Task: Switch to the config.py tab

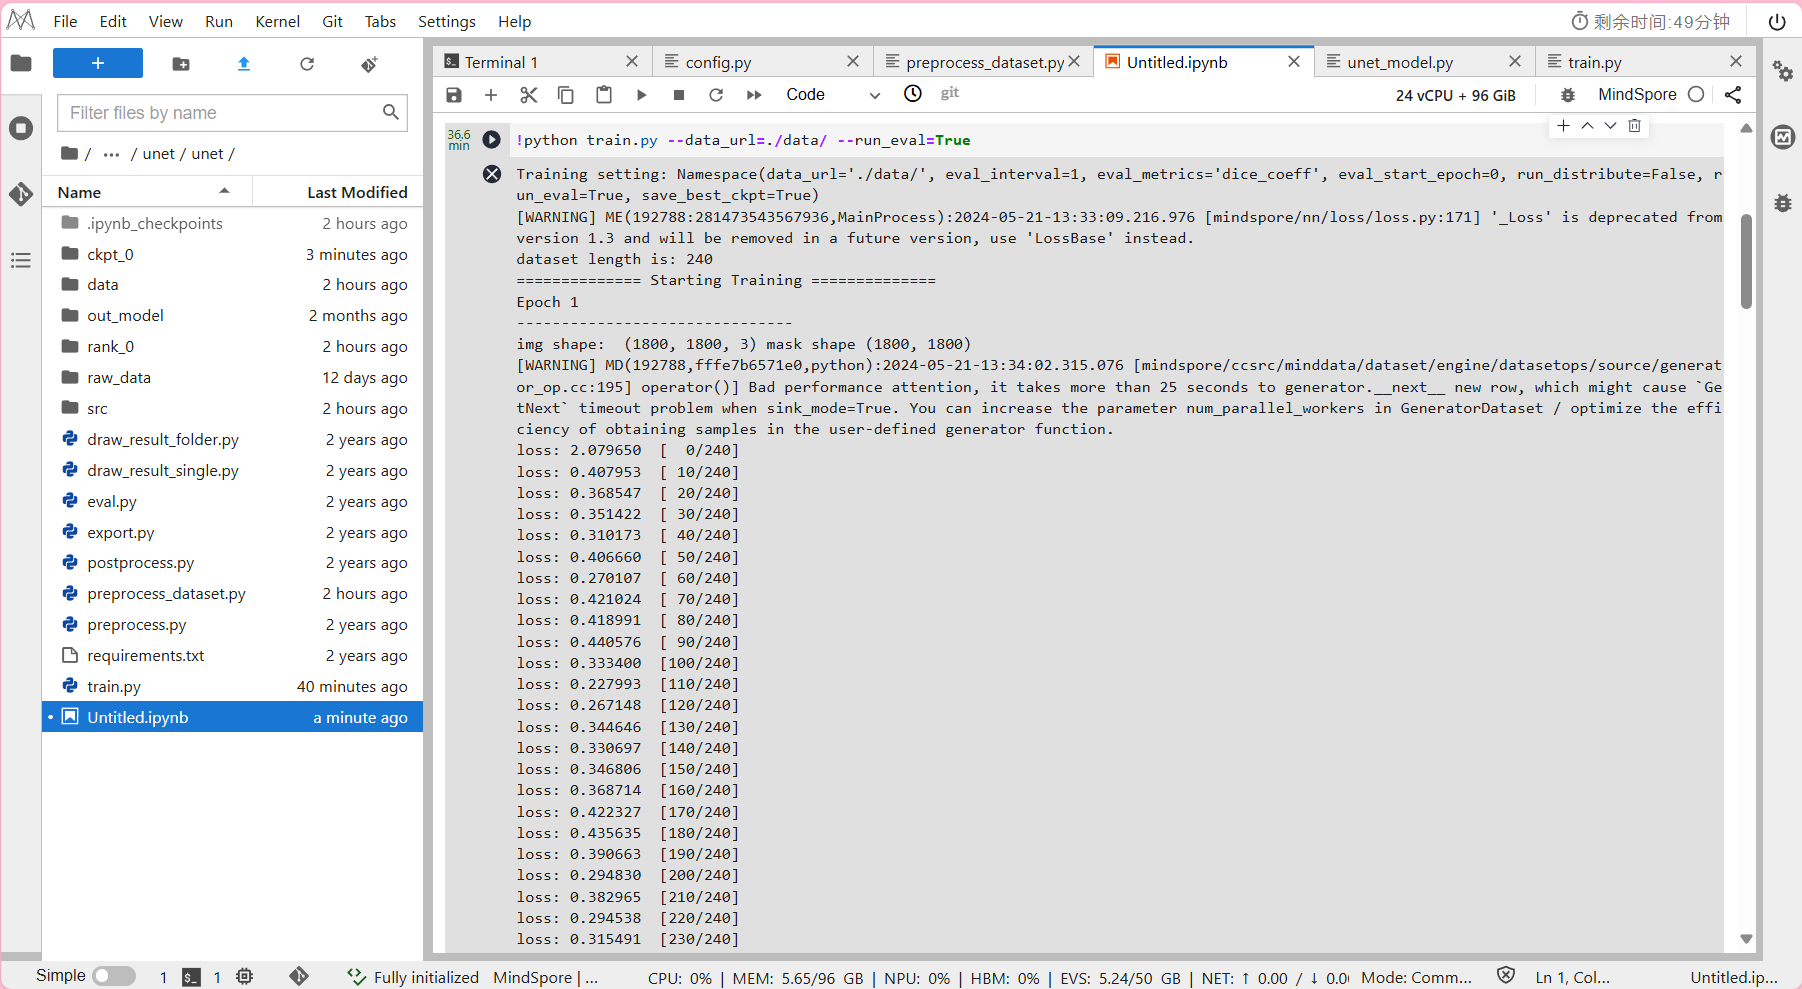Action: [x=762, y=62]
